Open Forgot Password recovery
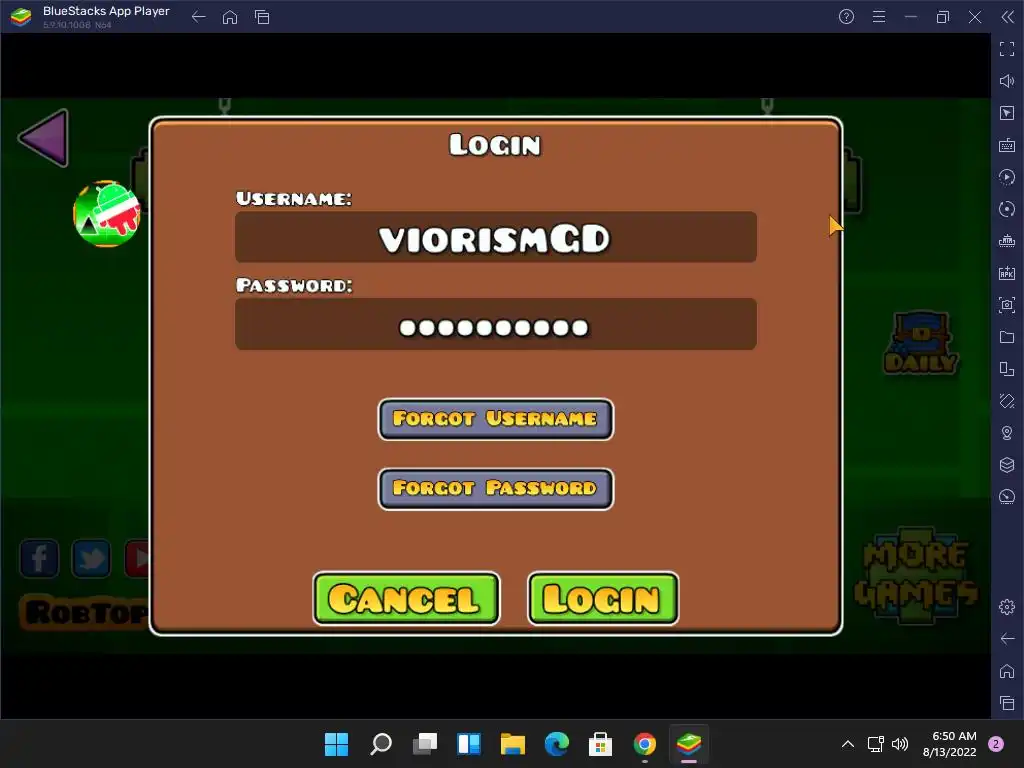The image size is (1024, 768). point(496,488)
